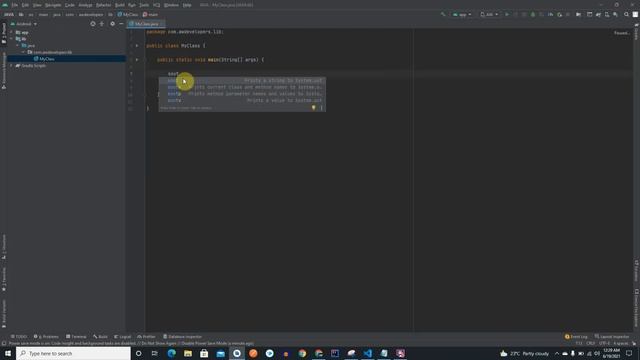Click the user avatar icon in toolbar
The image size is (640, 360).
[x=635, y=14]
